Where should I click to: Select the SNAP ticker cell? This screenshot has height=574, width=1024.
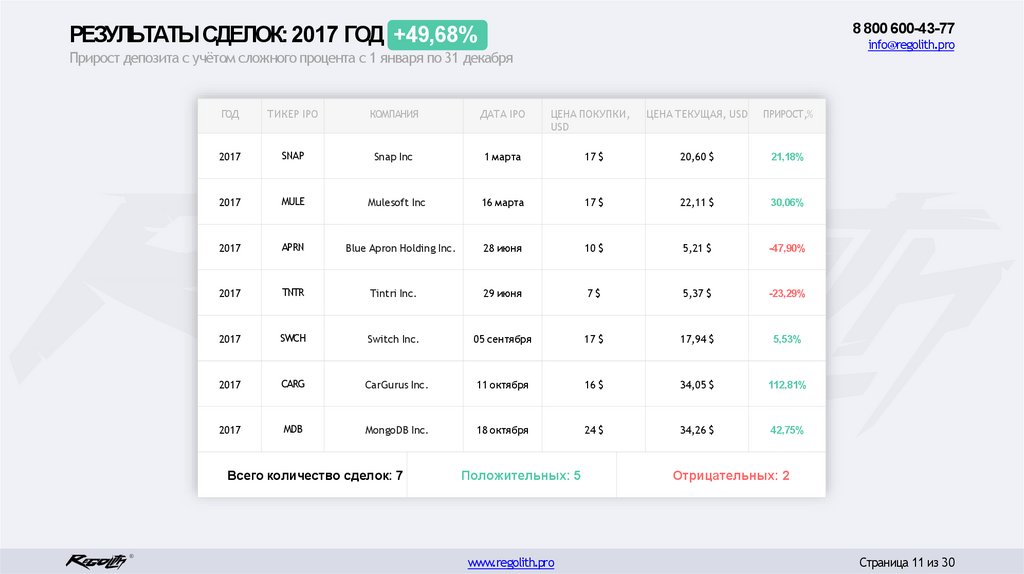click(x=293, y=155)
